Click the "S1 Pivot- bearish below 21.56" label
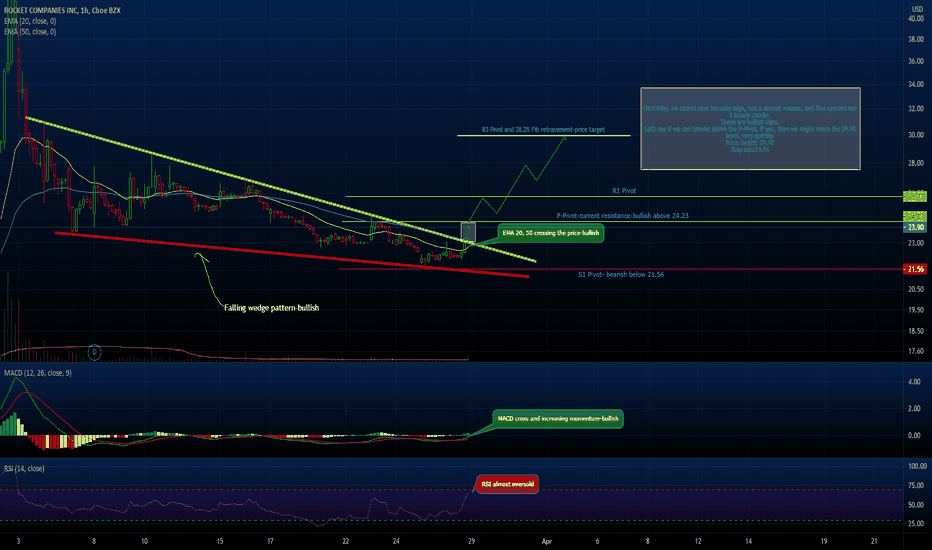The image size is (932, 550). [x=621, y=275]
